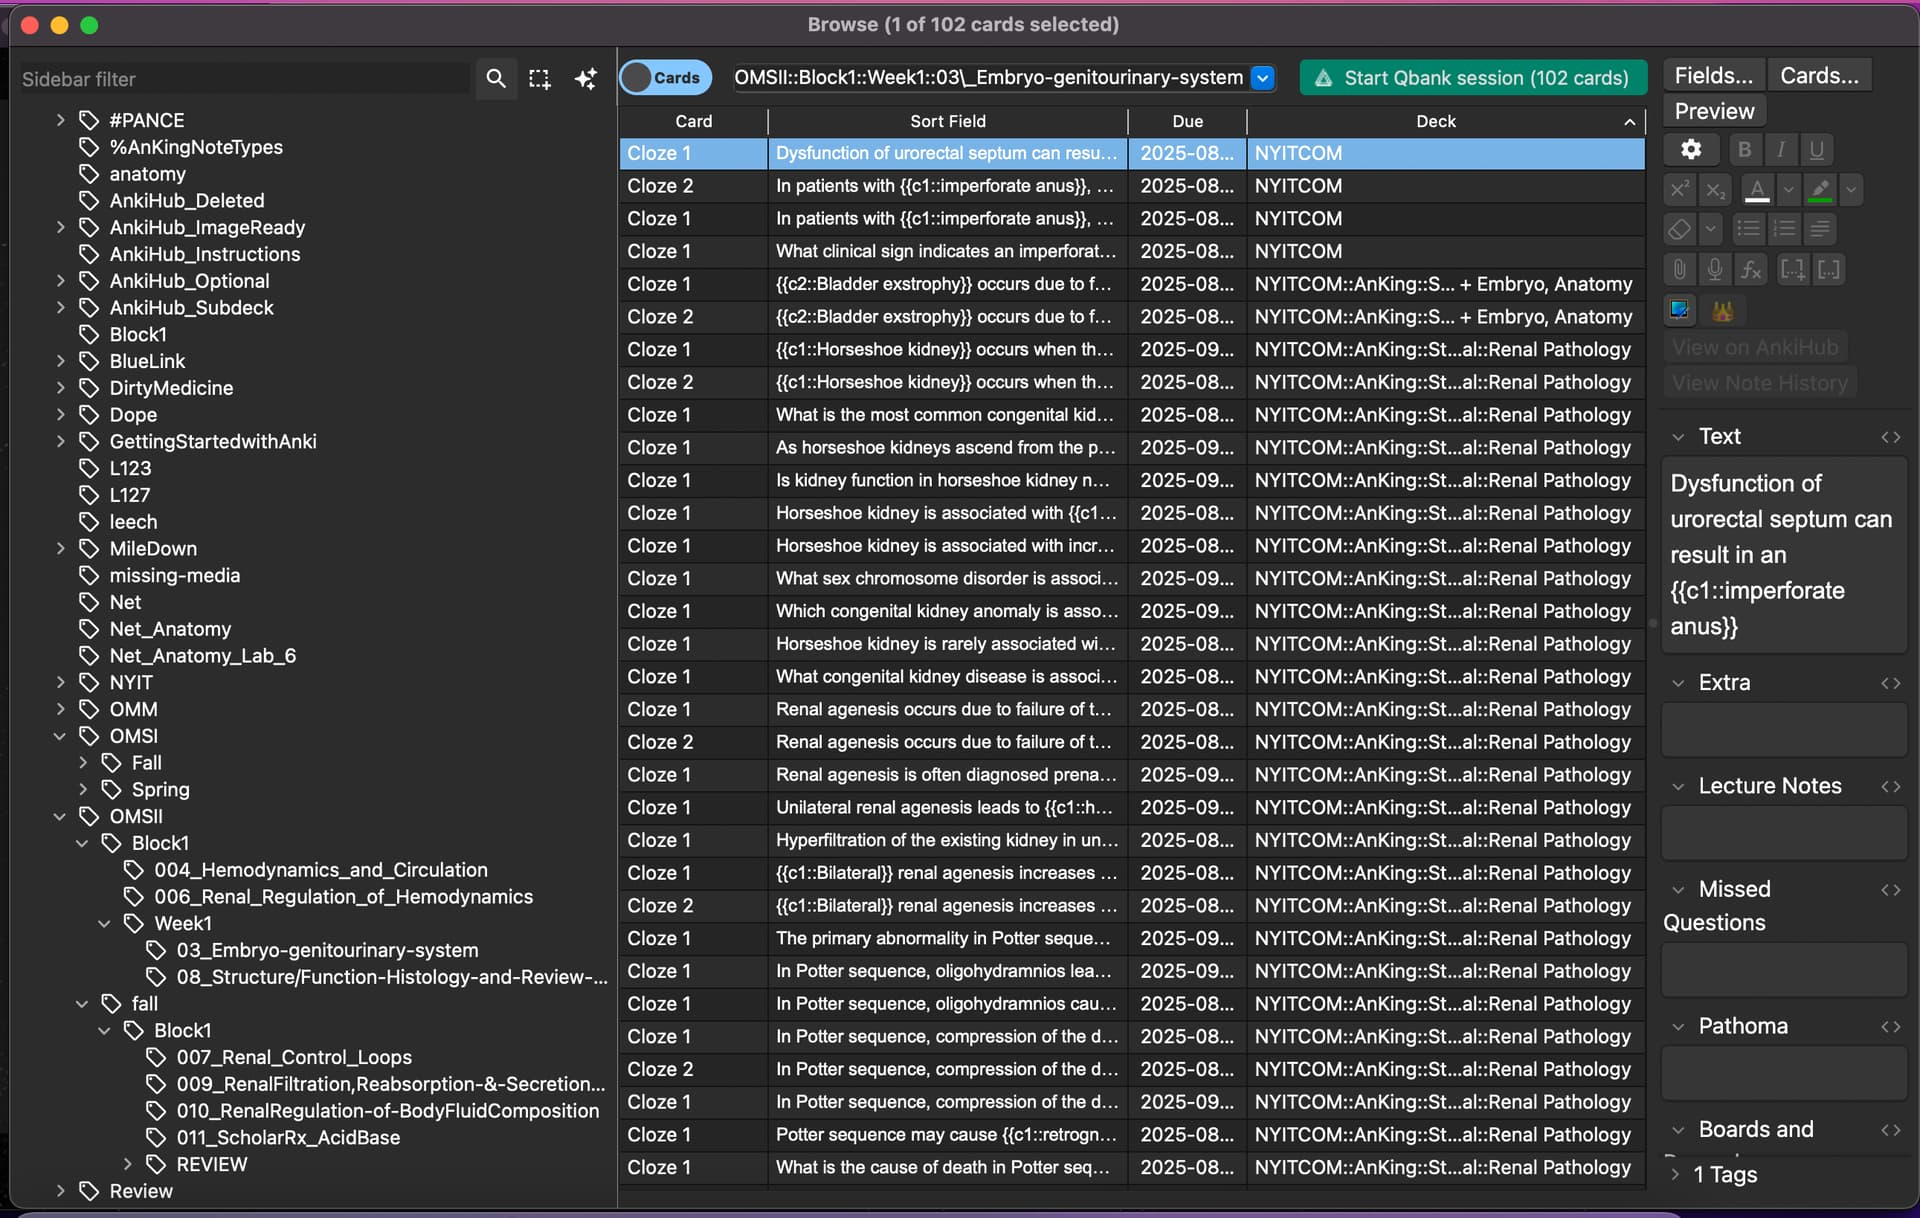Click the sidebar selection mode icon

540,78
